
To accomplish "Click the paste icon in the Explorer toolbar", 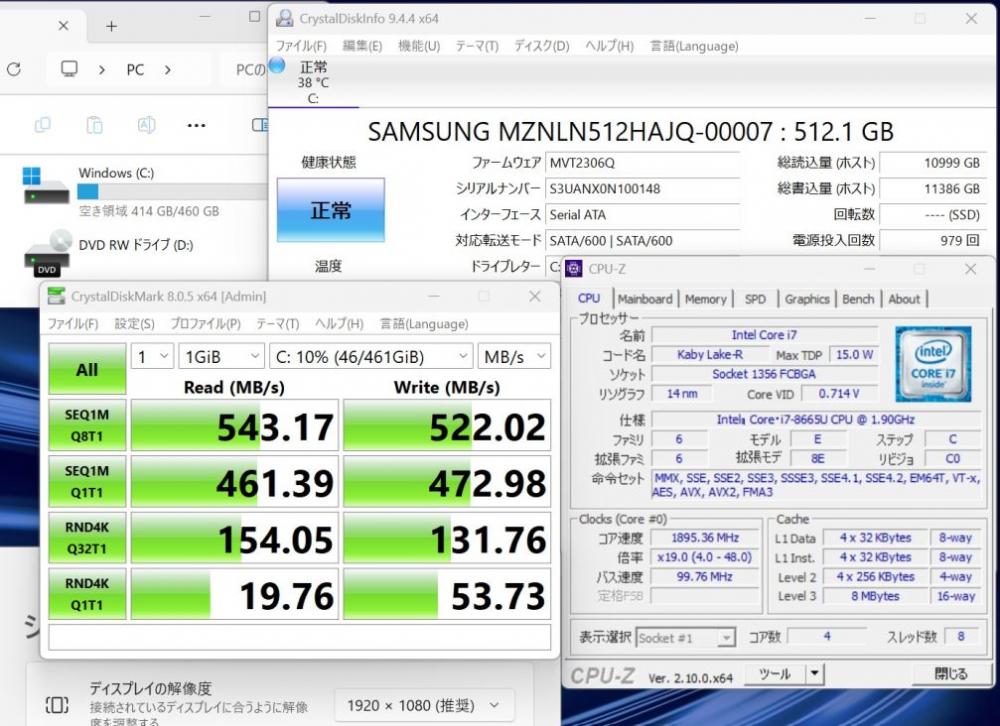I will 94,125.
